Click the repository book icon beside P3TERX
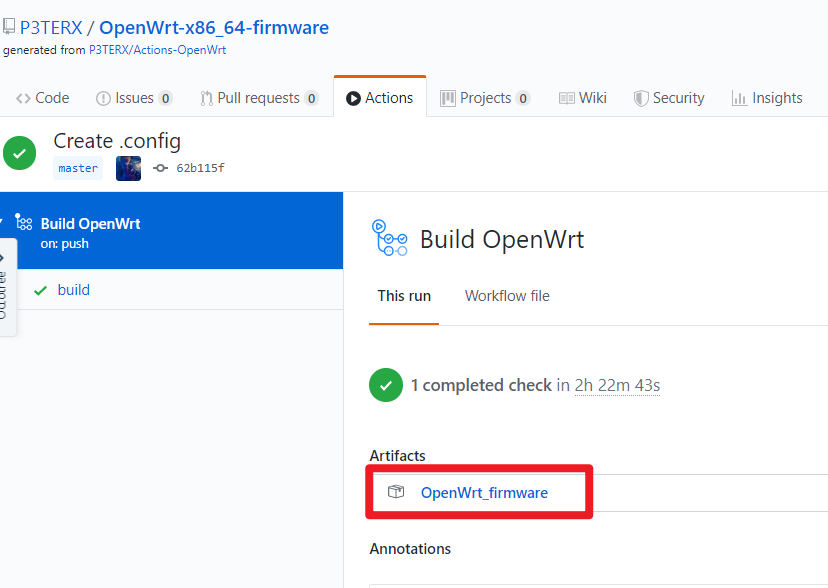The image size is (828, 588). point(8,26)
